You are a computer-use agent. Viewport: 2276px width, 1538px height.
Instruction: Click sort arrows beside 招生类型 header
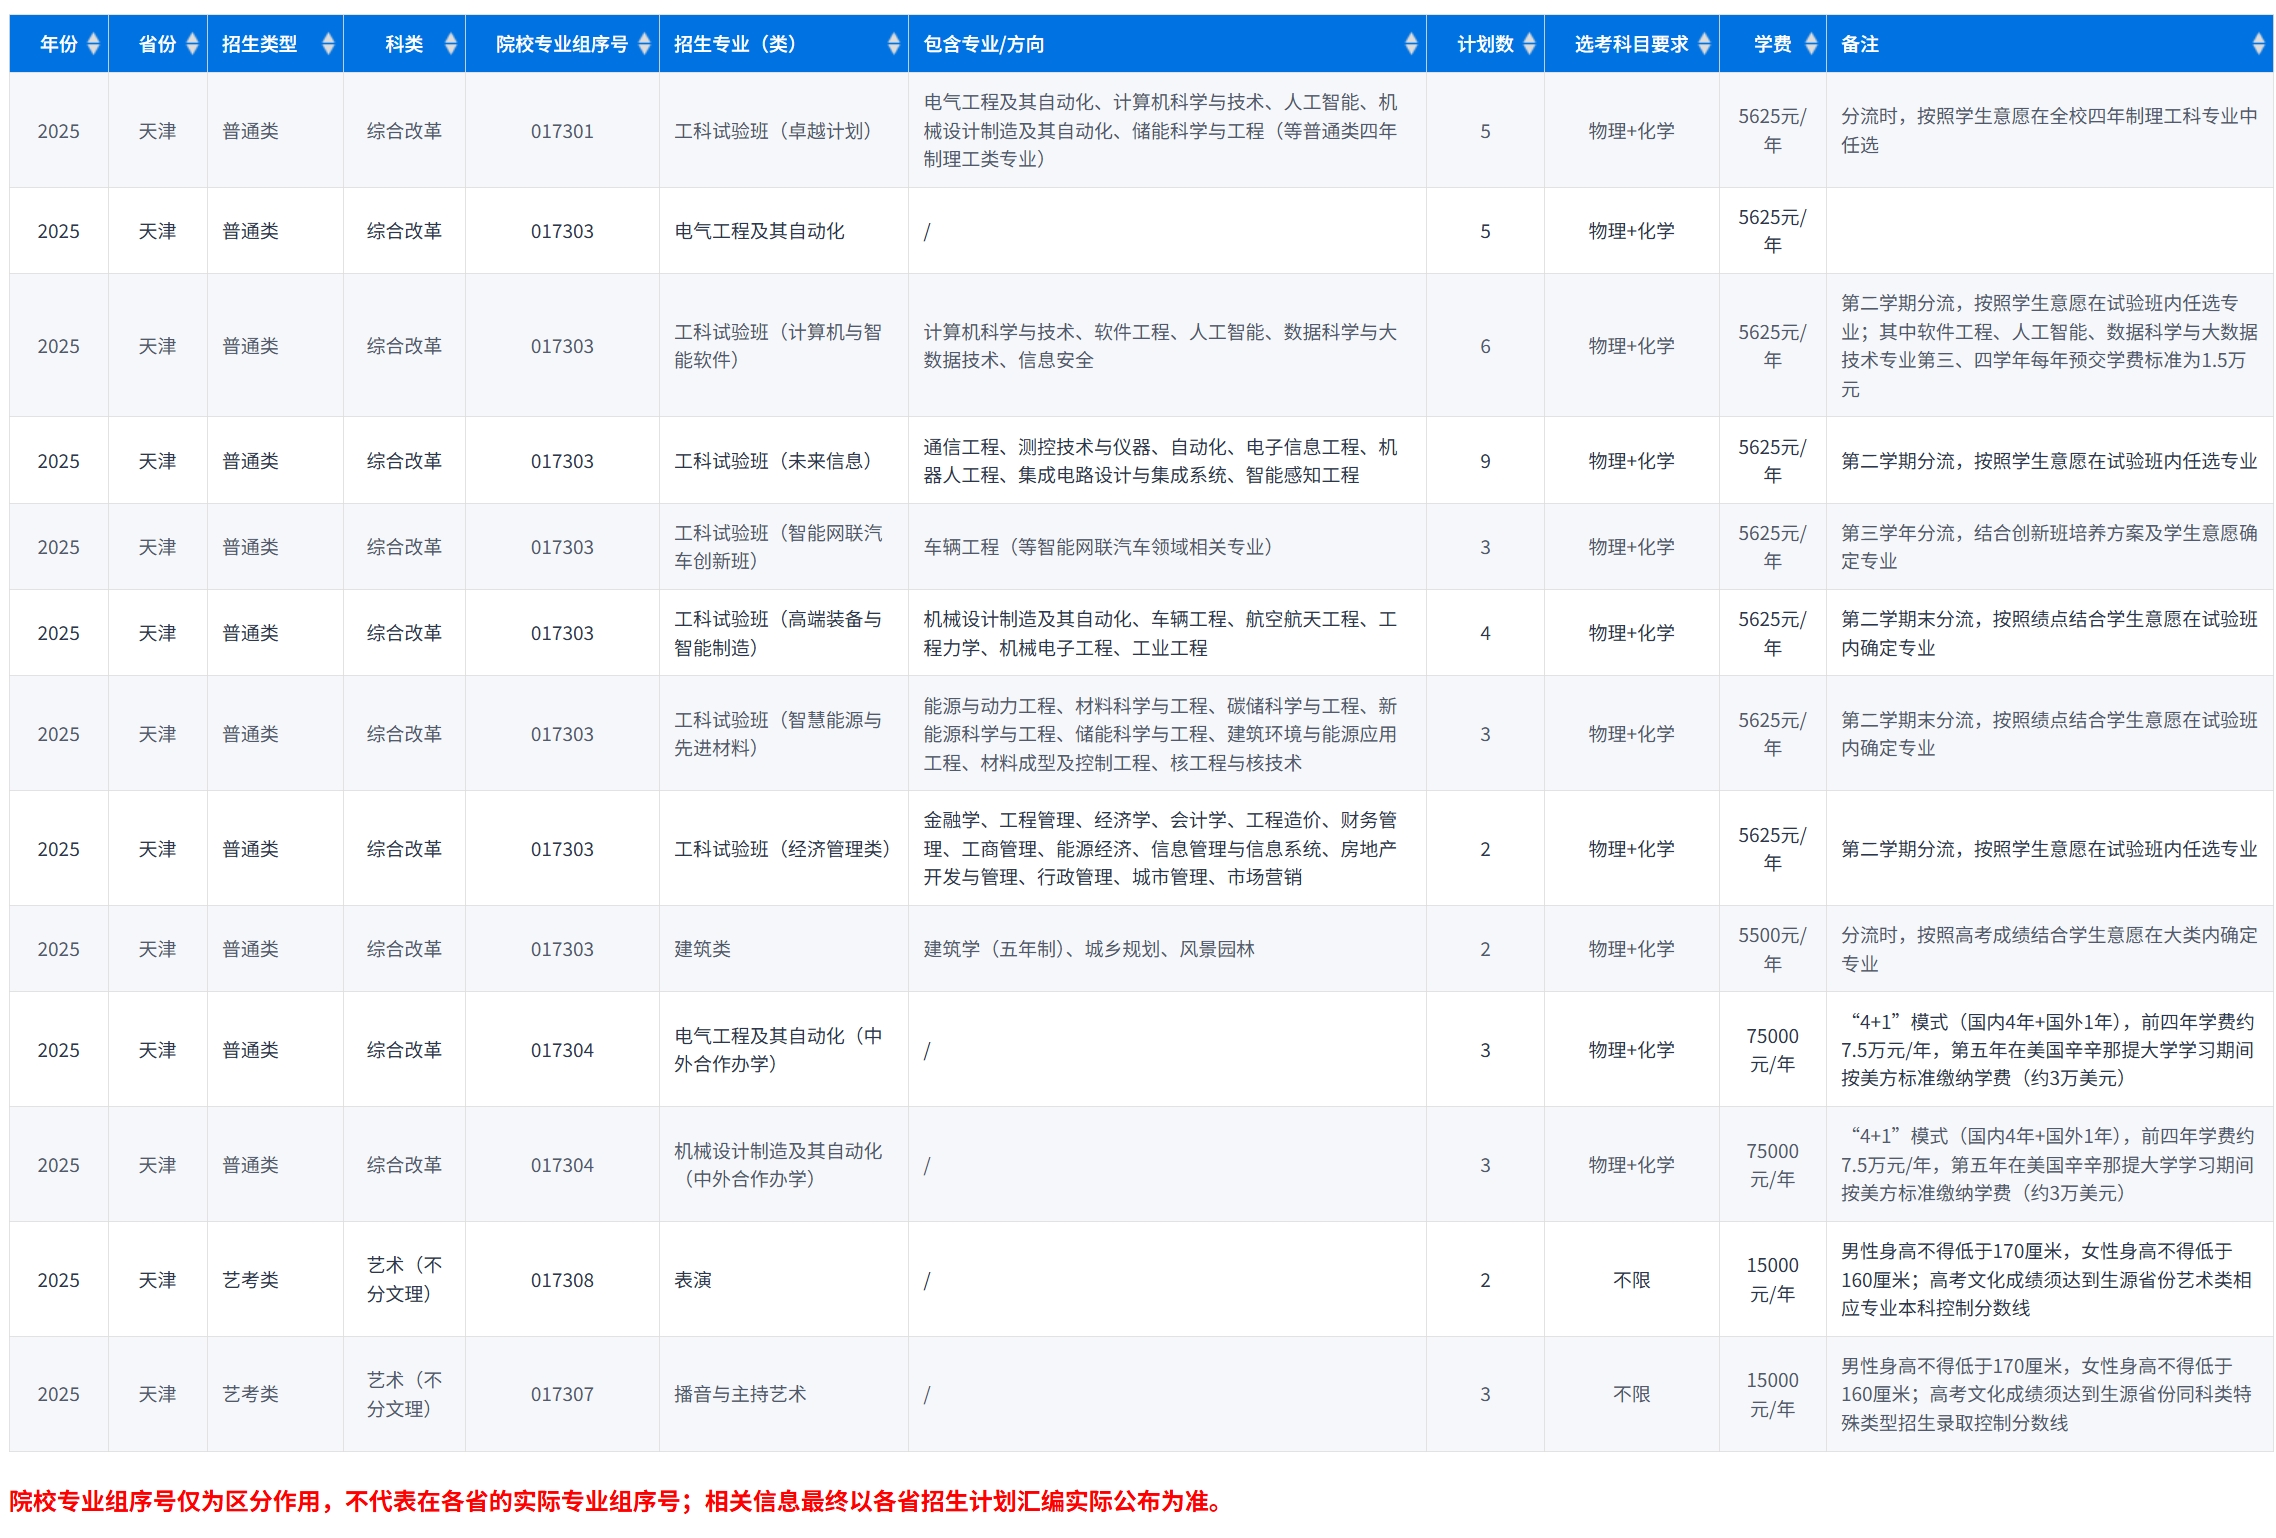[328, 44]
